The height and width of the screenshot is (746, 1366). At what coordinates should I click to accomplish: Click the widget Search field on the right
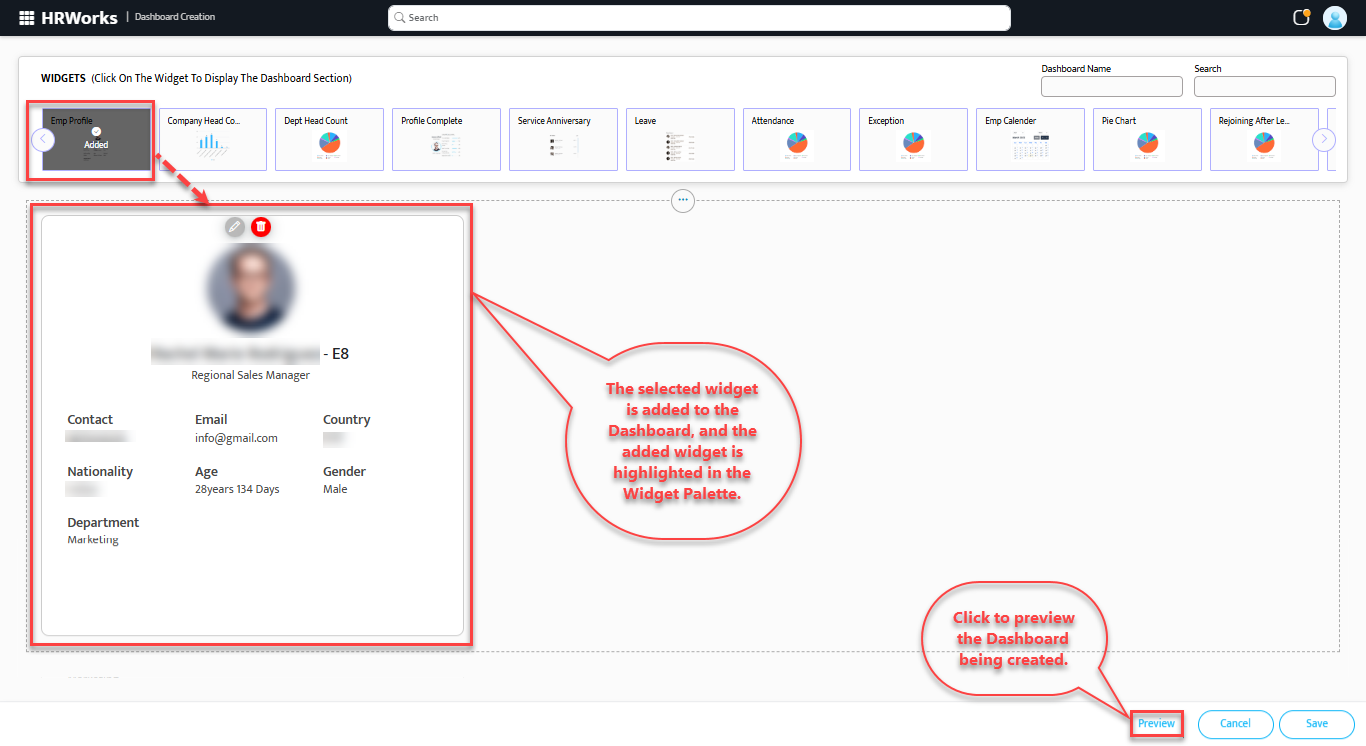[x=1264, y=86]
